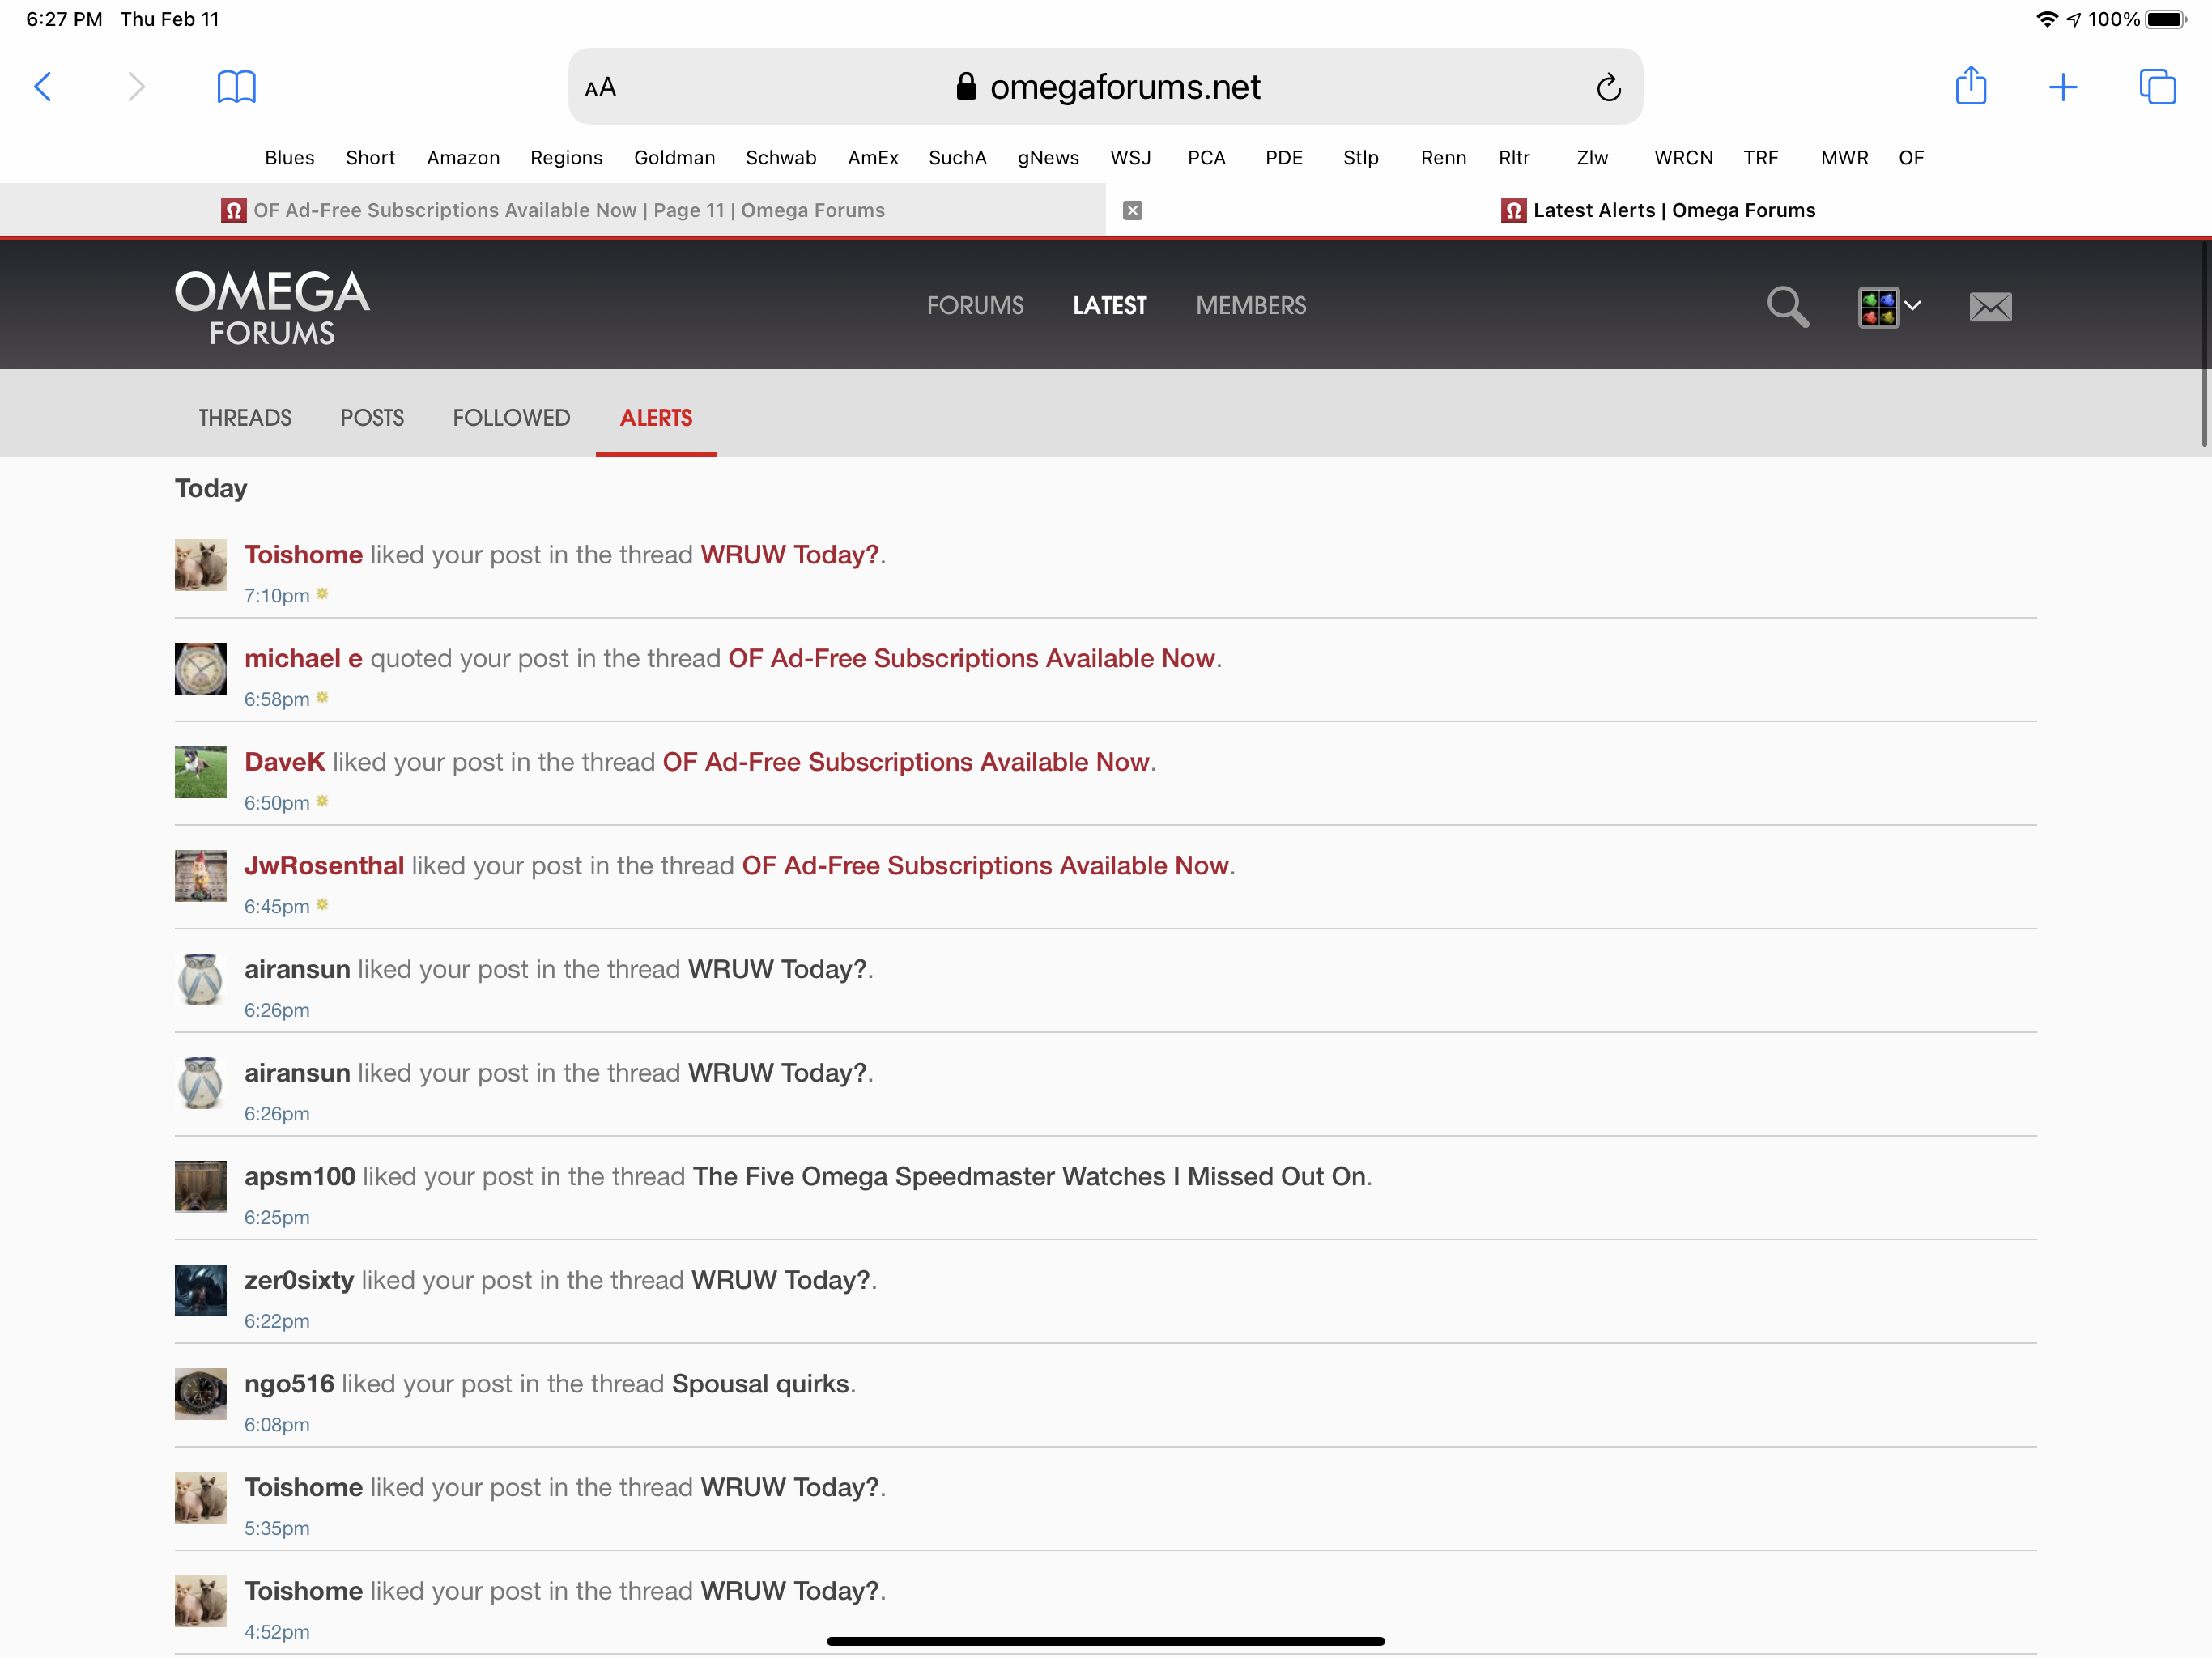Switch to the THREADS tab
Viewport: 2212px width, 1658px height.
(x=245, y=418)
